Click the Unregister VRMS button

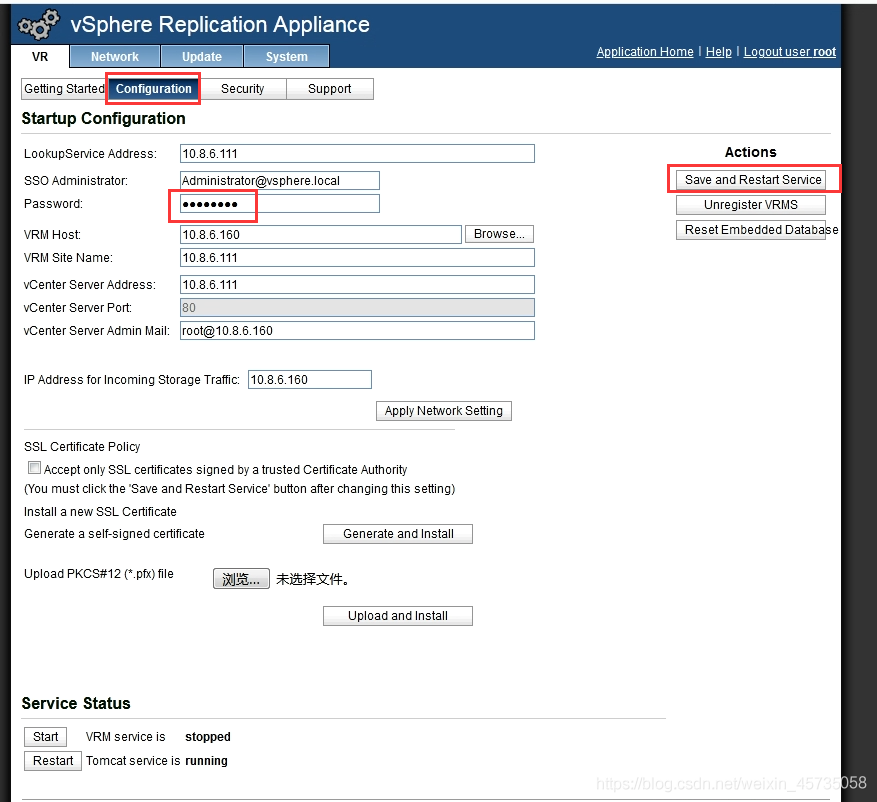click(x=751, y=205)
